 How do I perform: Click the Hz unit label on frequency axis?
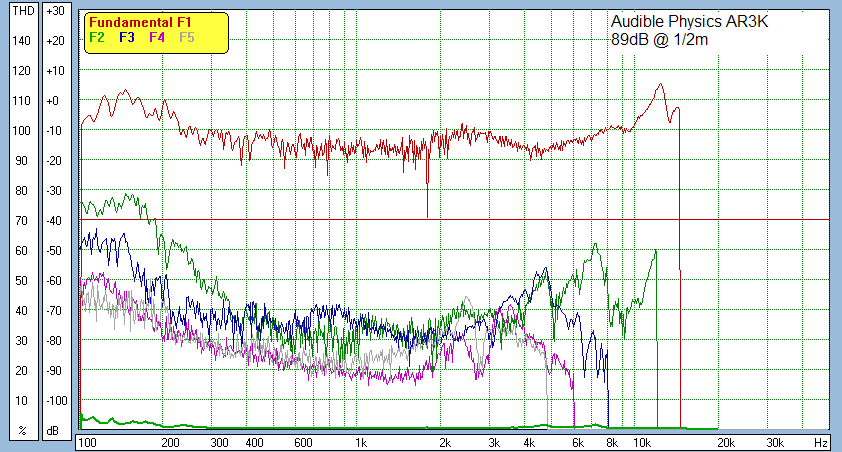(821, 443)
